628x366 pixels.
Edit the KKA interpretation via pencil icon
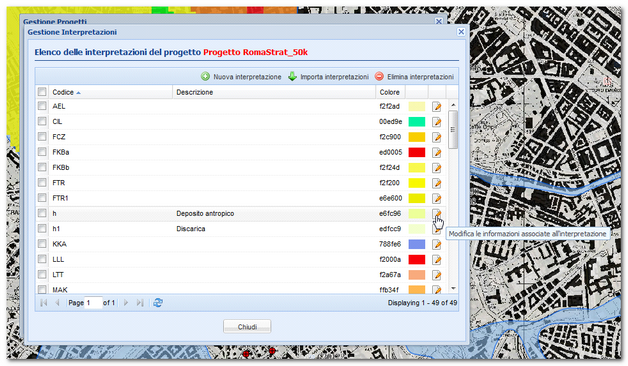click(437, 244)
